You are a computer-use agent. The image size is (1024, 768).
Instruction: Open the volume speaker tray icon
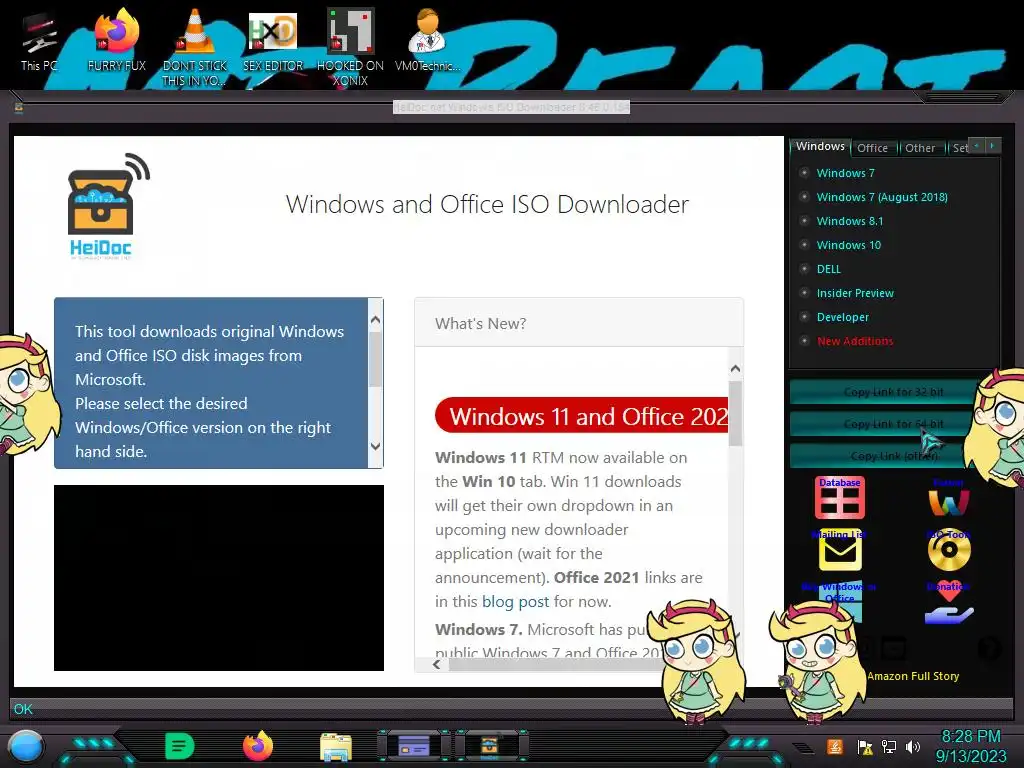(x=913, y=746)
